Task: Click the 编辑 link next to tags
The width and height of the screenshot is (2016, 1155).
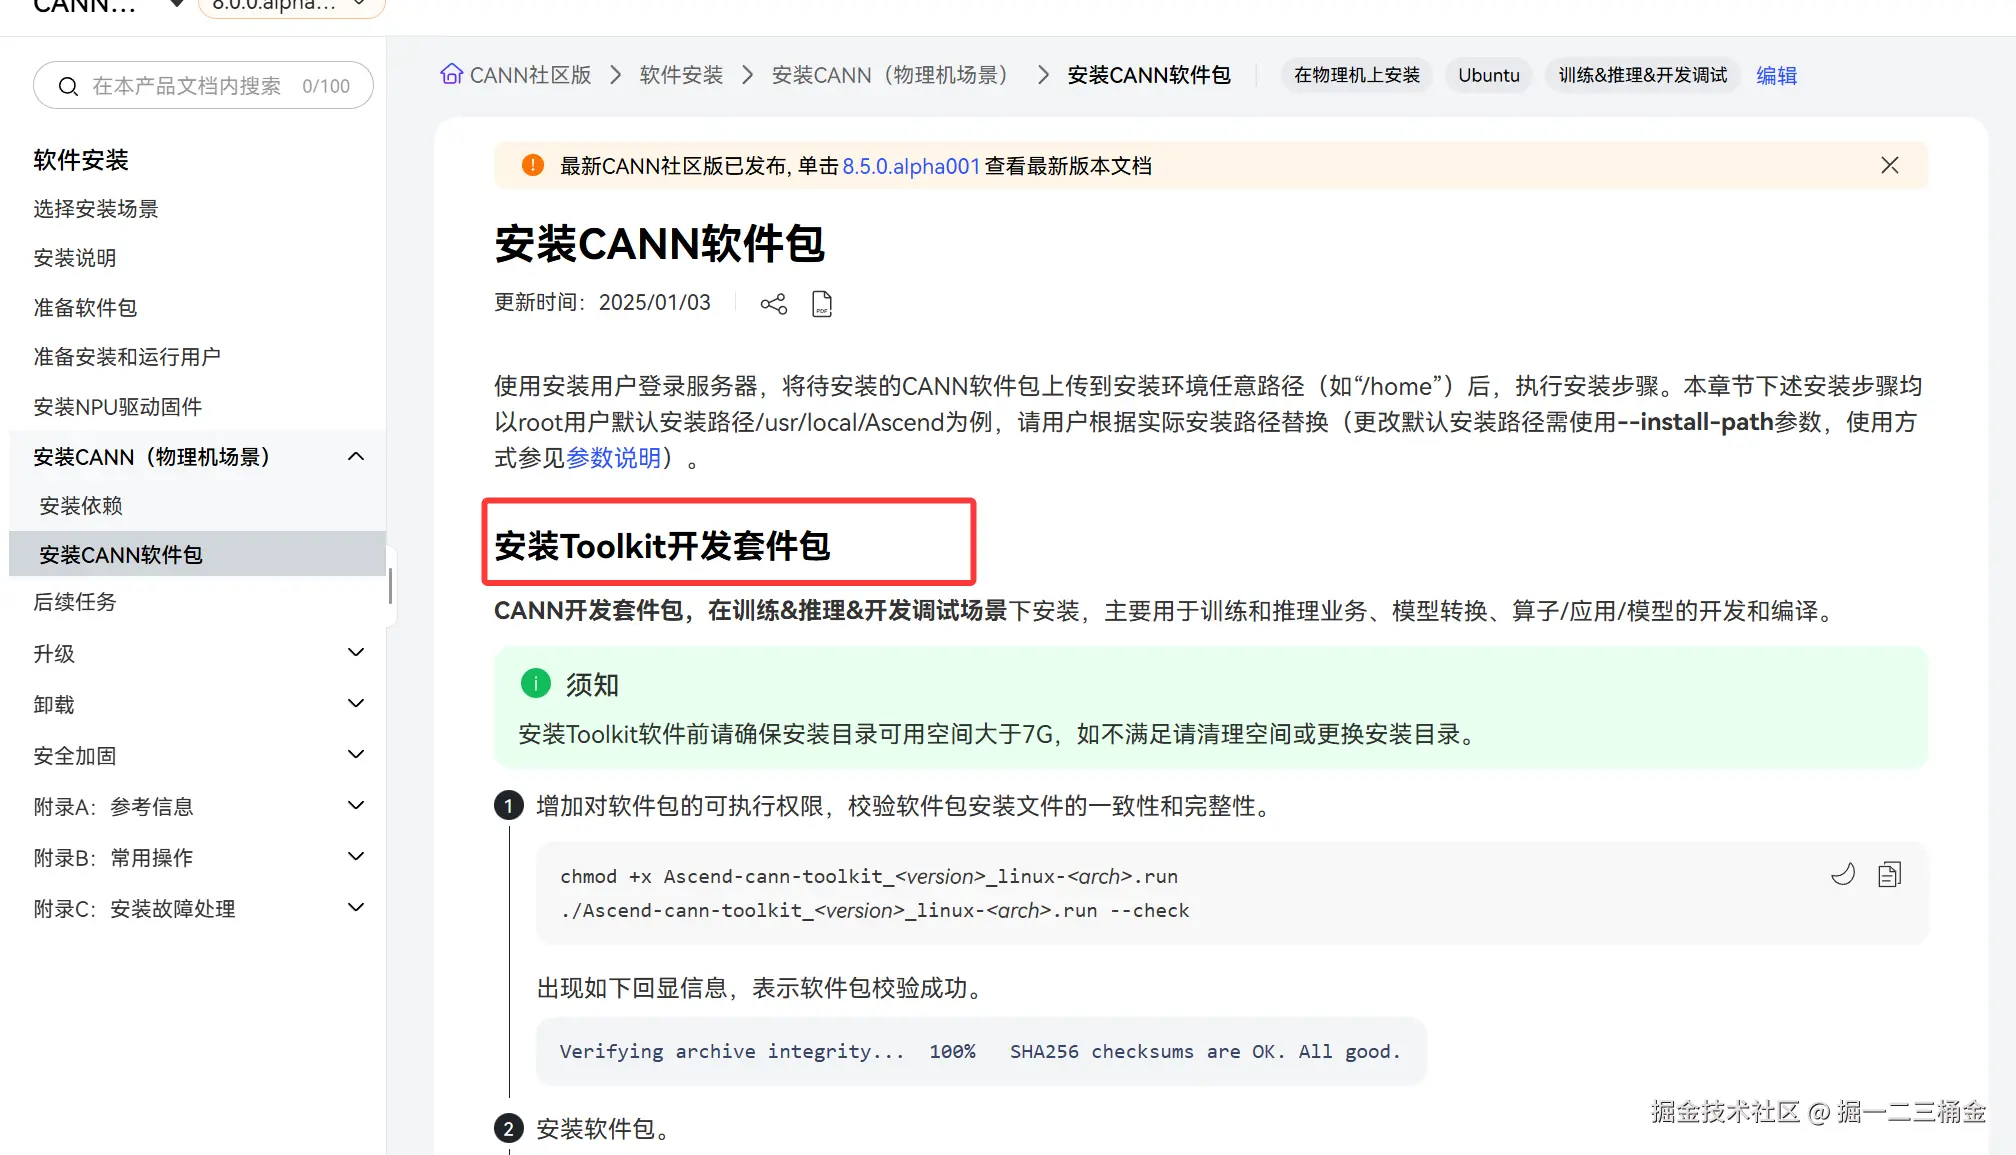Action: [1776, 76]
